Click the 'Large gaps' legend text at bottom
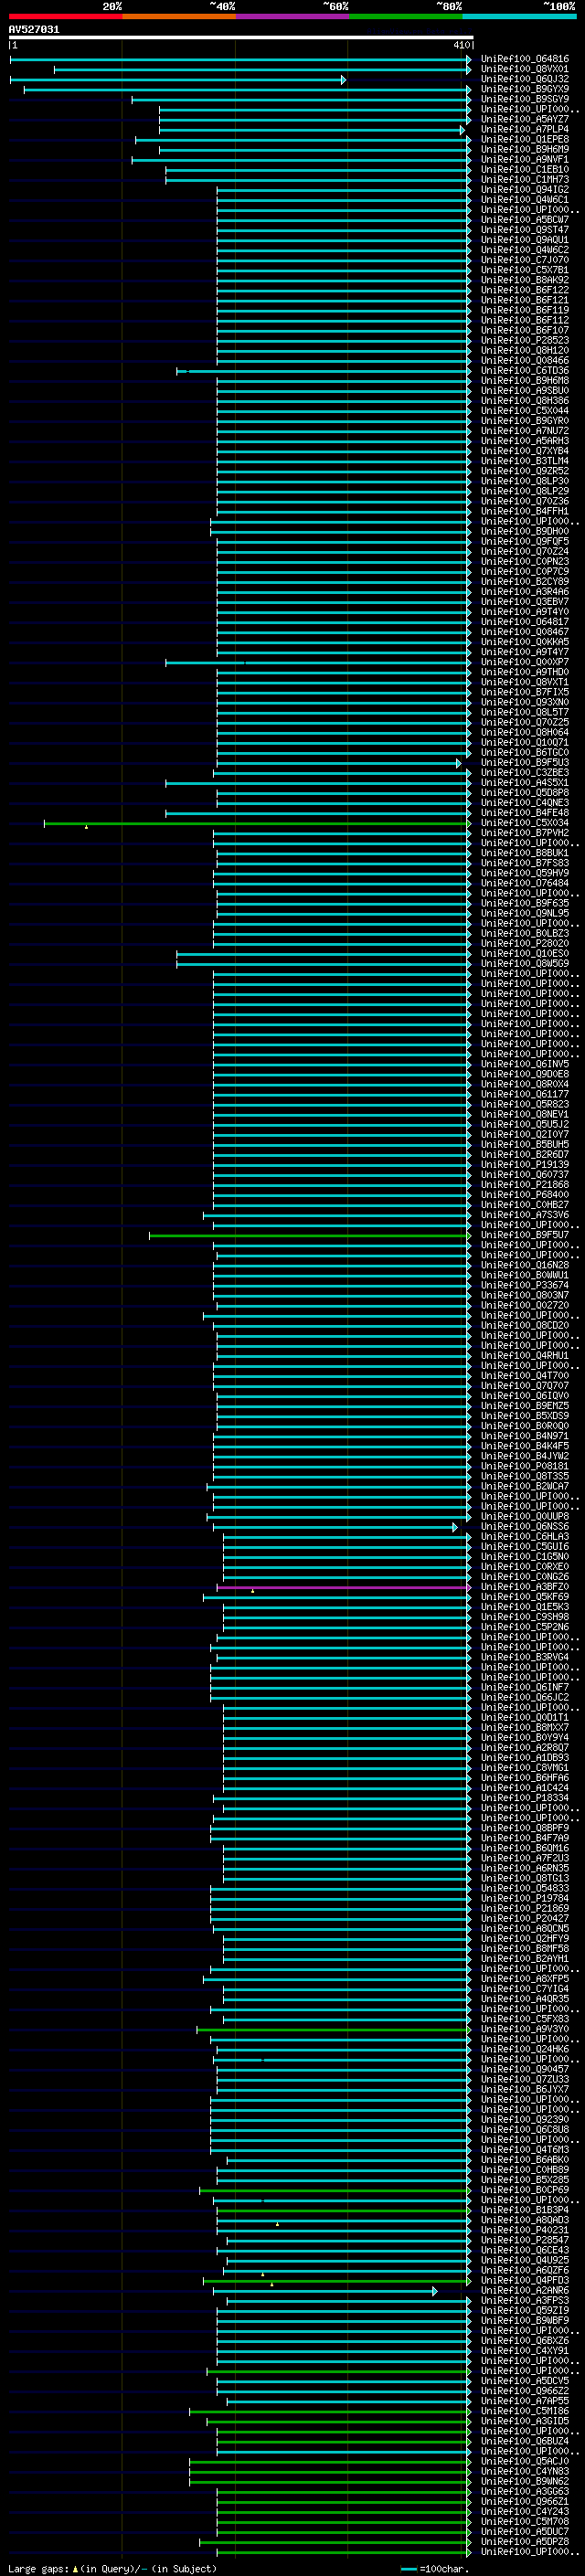 coord(39,2569)
